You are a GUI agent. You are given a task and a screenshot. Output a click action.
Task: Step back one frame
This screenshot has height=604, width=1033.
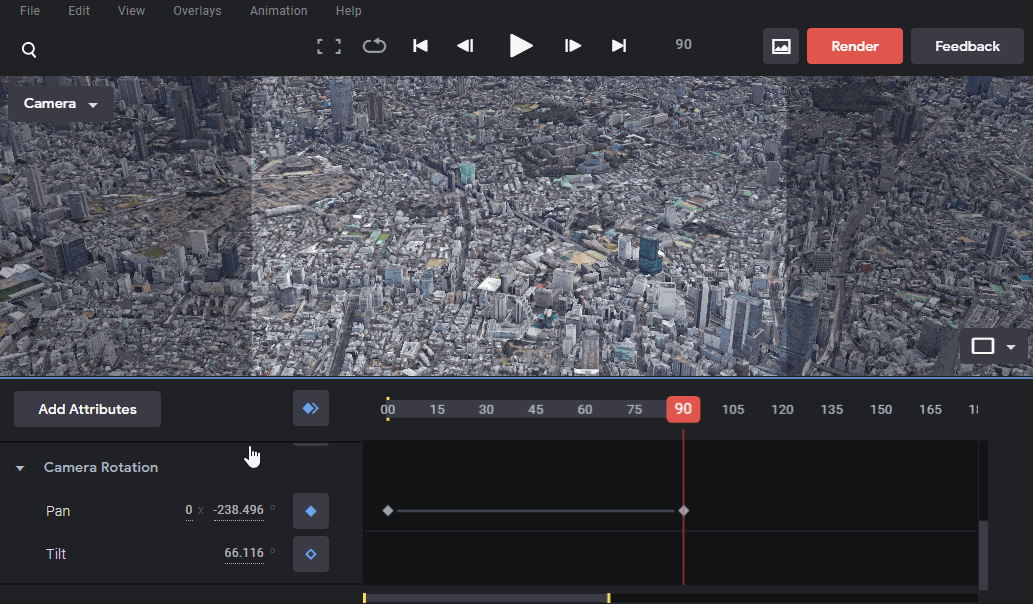465,45
